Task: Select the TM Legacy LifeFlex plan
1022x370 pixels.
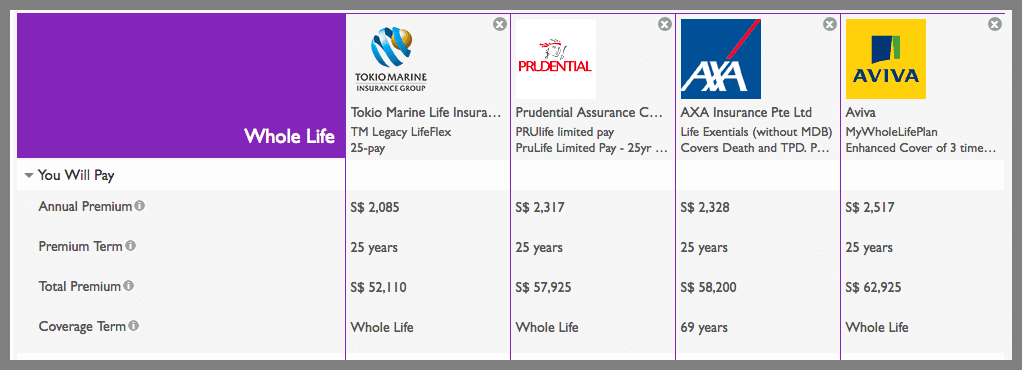Action: tap(401, 132)
